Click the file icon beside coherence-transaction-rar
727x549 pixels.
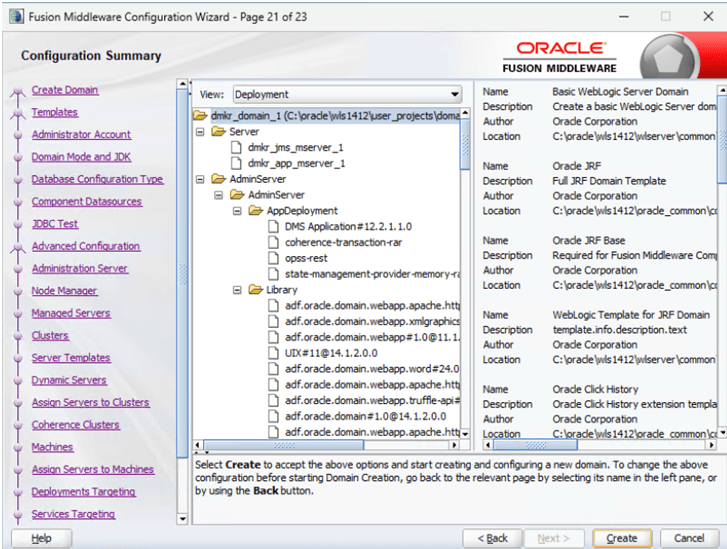[274, 242]
